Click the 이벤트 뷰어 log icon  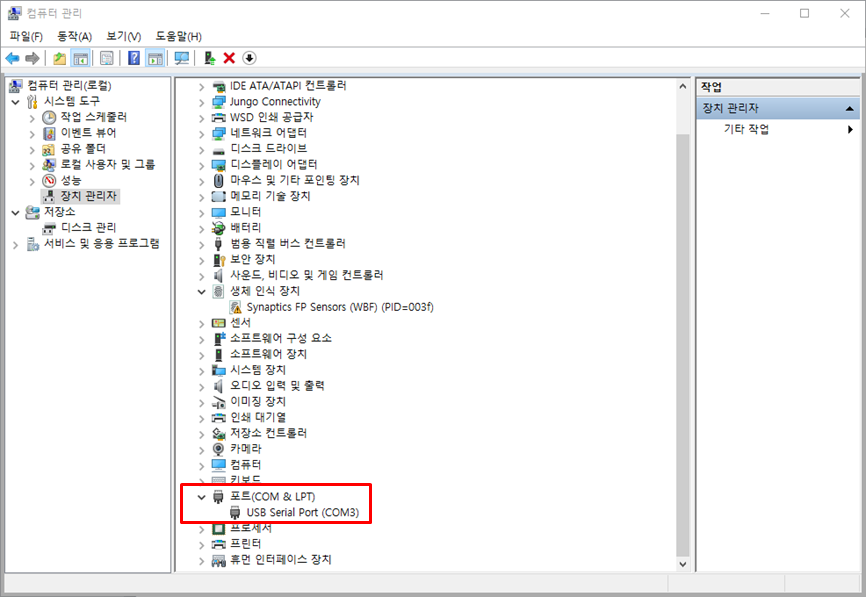click(49, 133)
